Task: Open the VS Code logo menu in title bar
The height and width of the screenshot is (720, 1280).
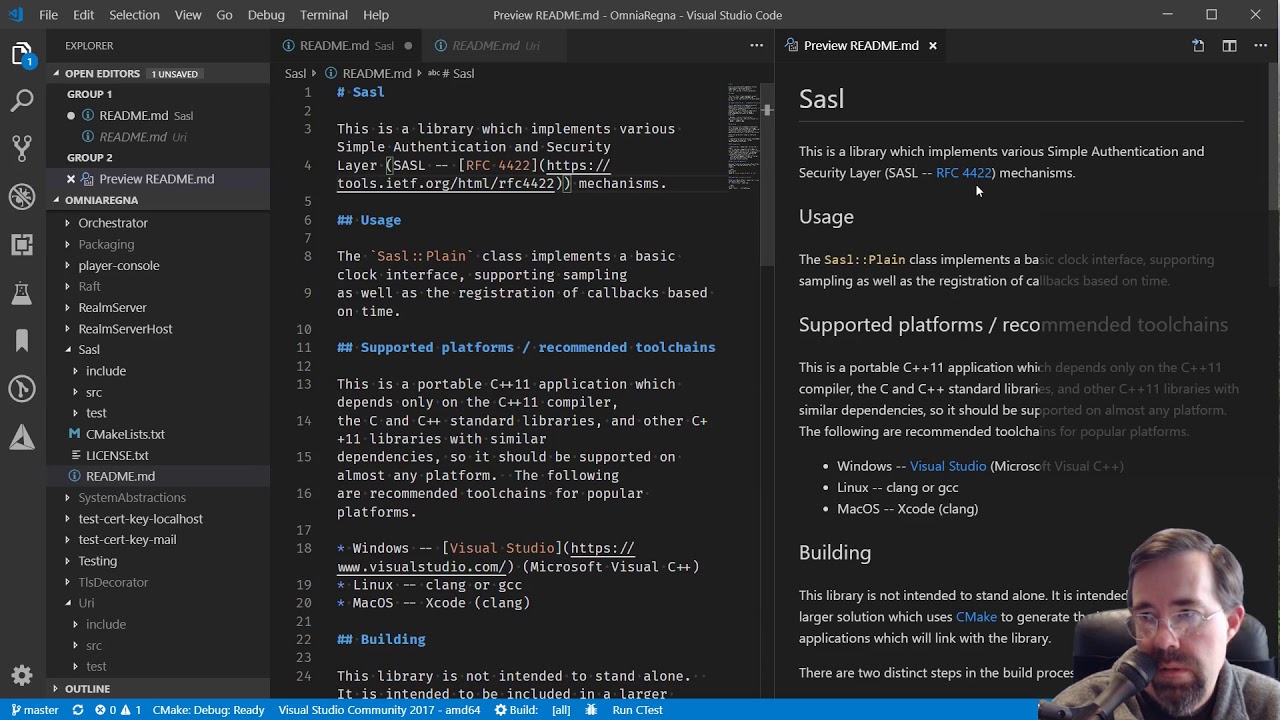Action: [x=16, y=15]
